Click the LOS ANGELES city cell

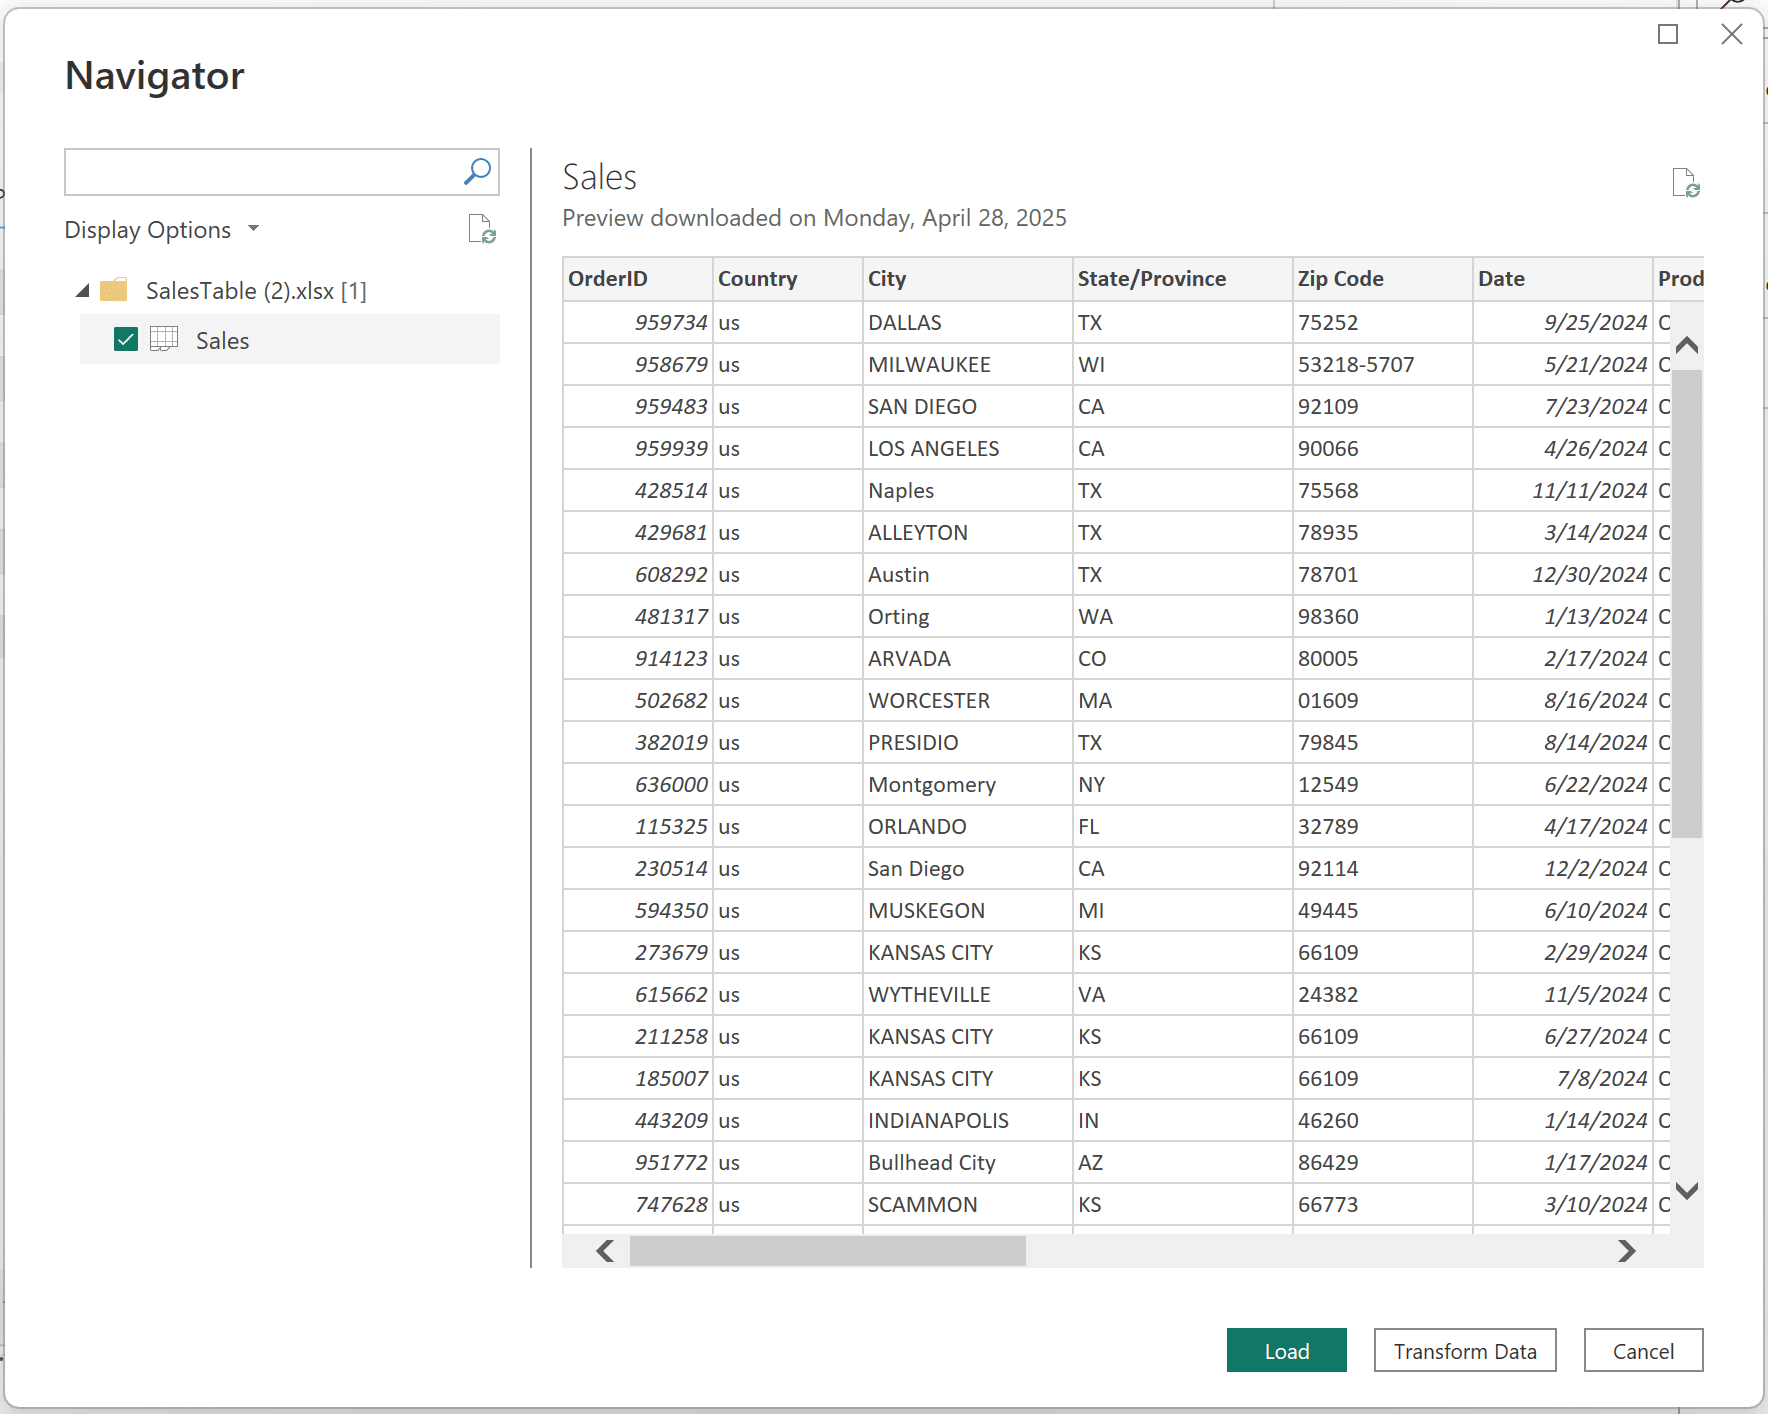[968, 449]
